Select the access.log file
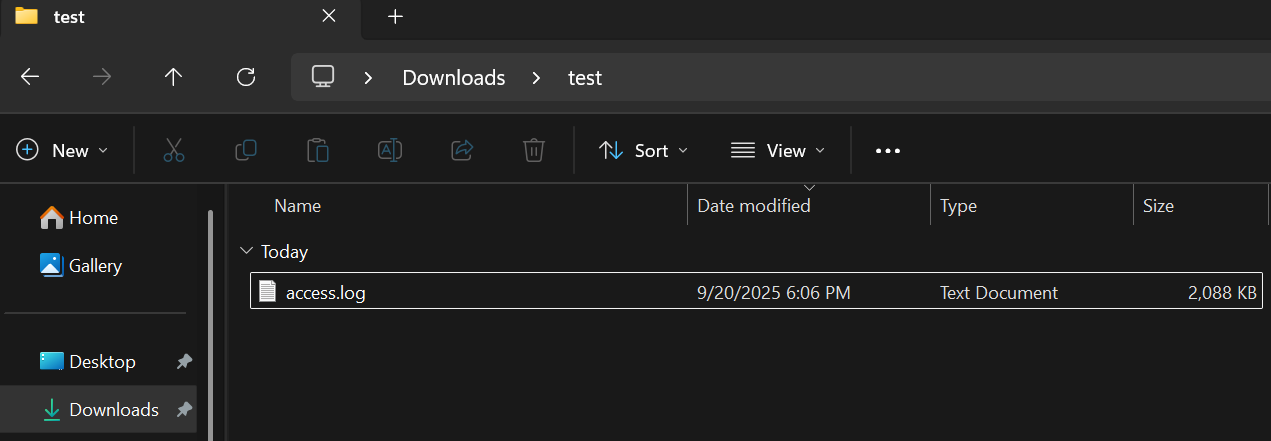The image size is (1271, 441). click(x=326, y=293)
